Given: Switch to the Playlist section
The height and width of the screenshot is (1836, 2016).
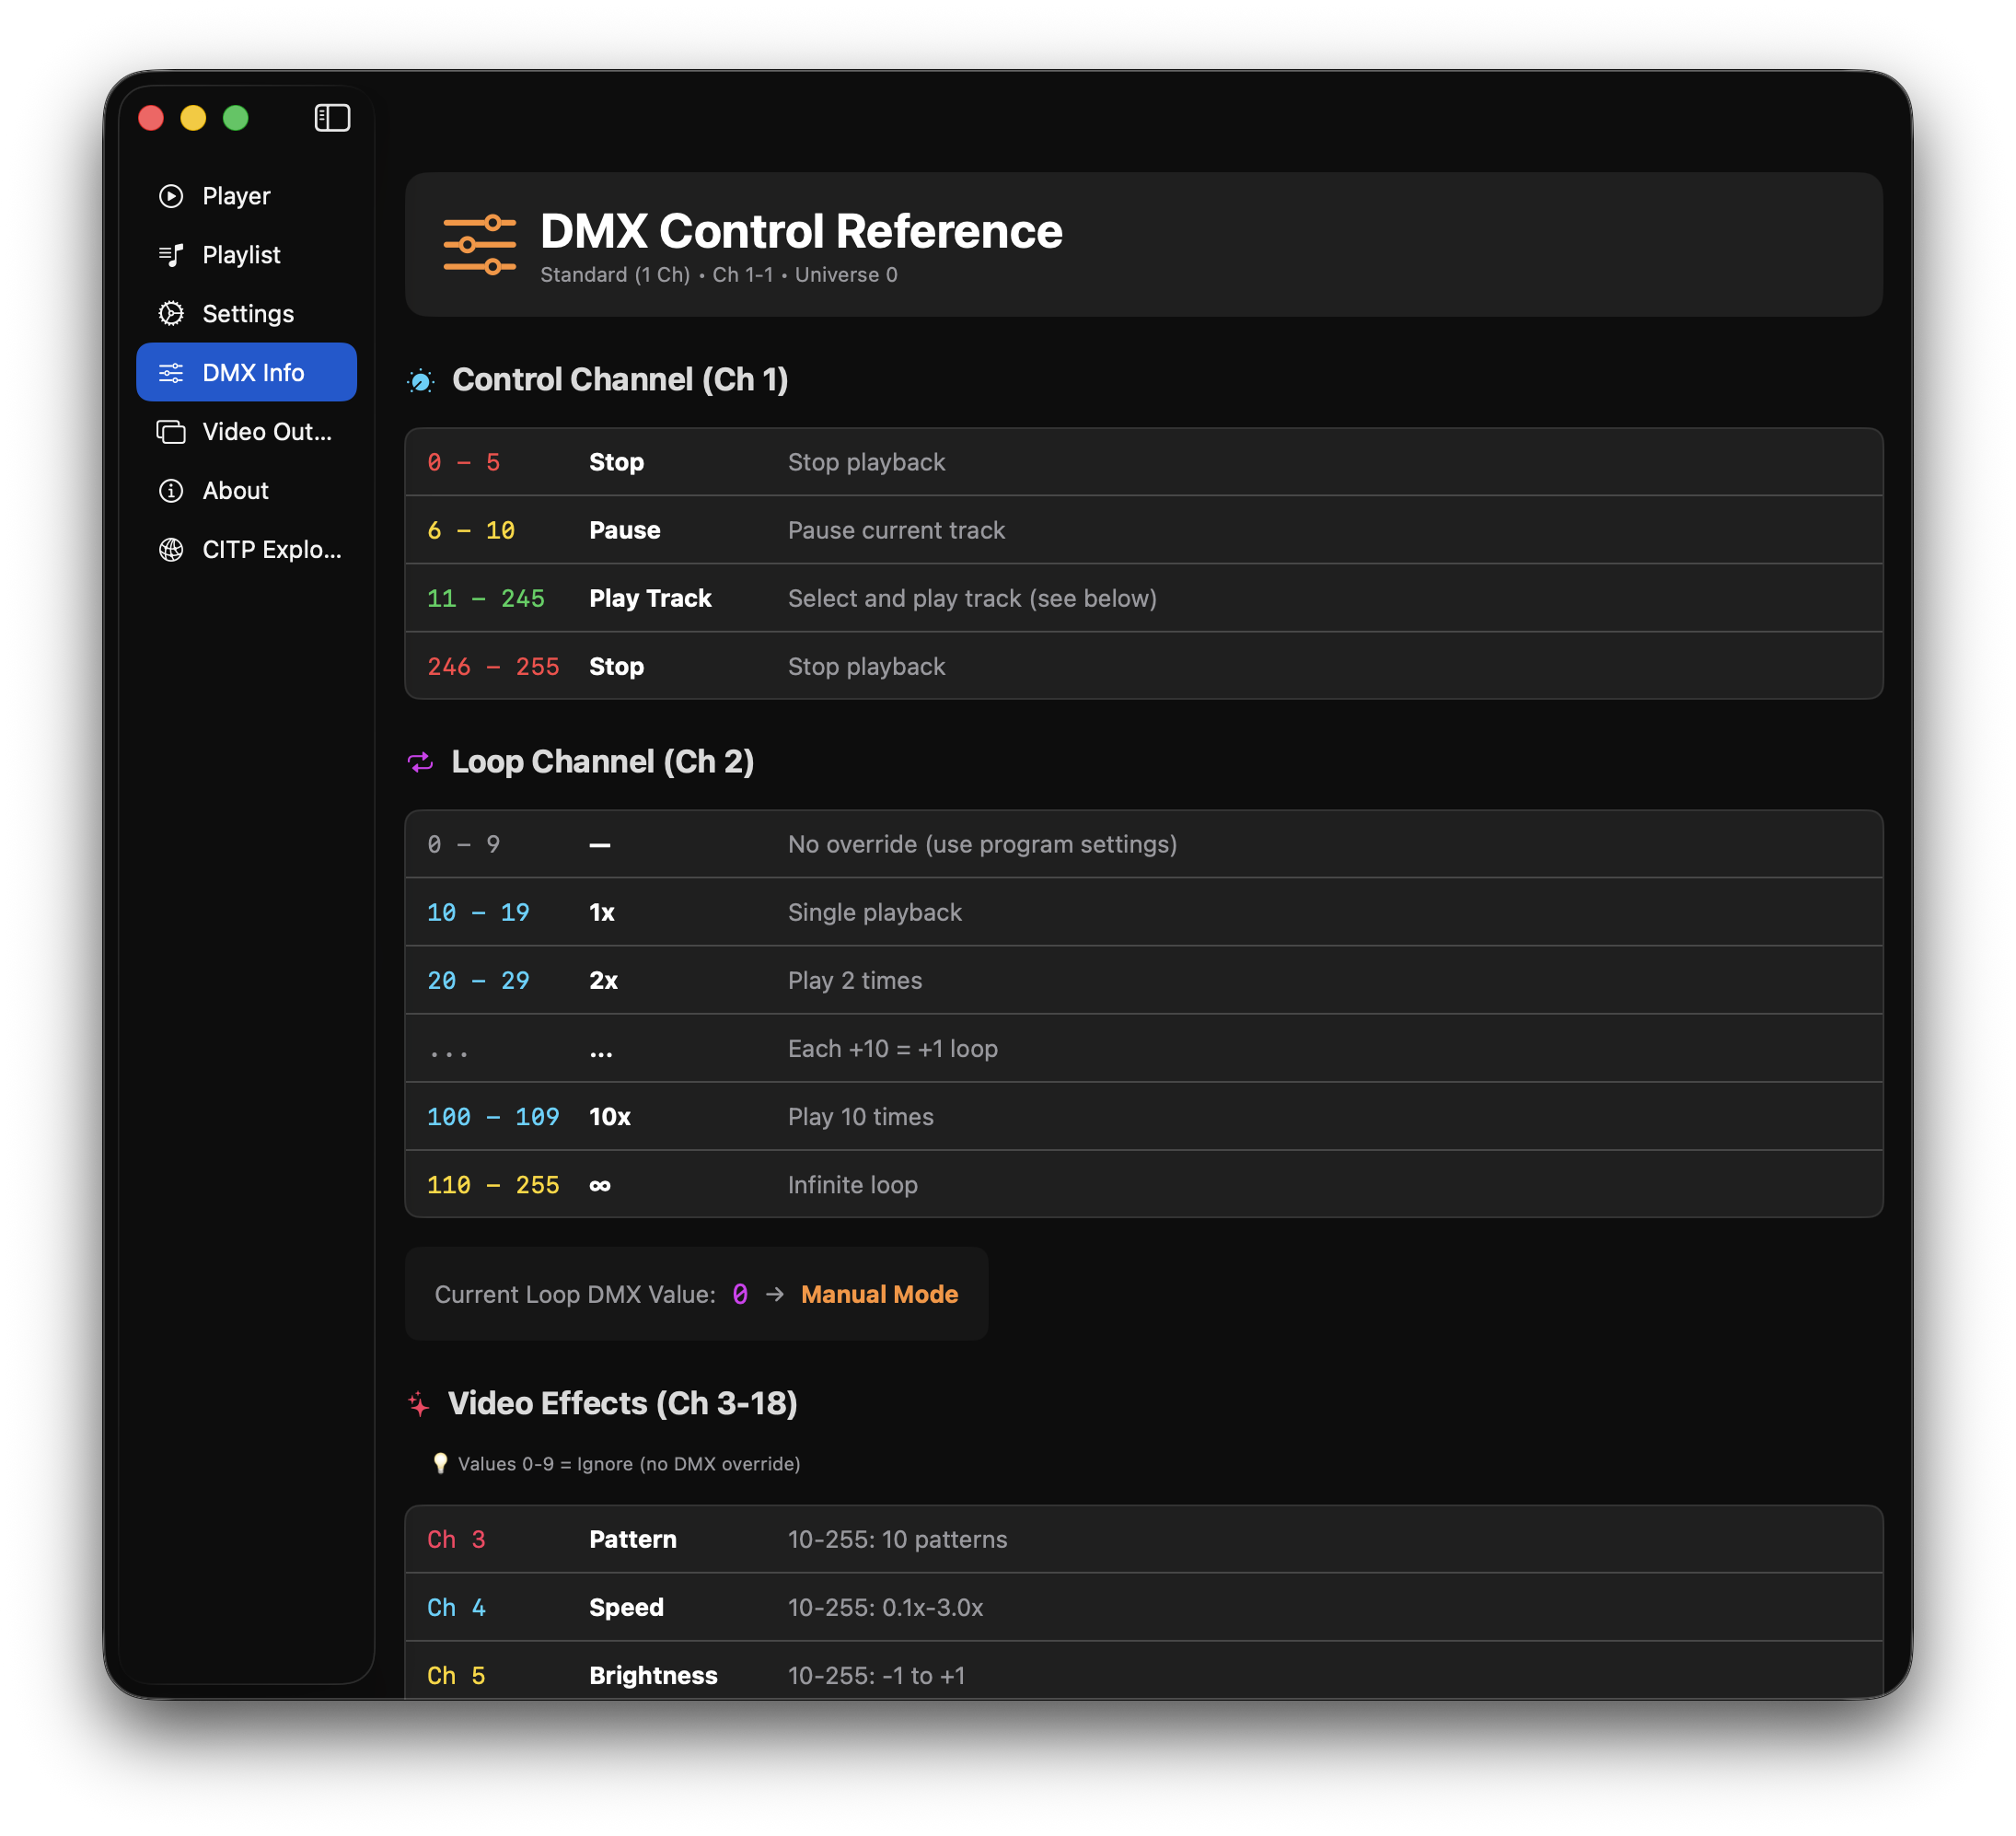Looking at the screenshot, I should click(241, 255).
